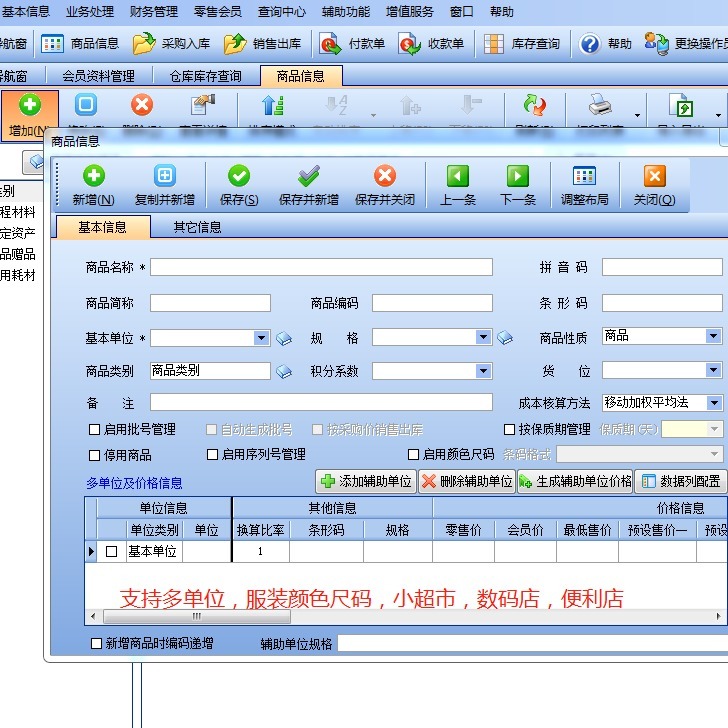Check 新增商品时编码递增 option
The height and width of the screenshot is (728, 728).
[96, 643]
